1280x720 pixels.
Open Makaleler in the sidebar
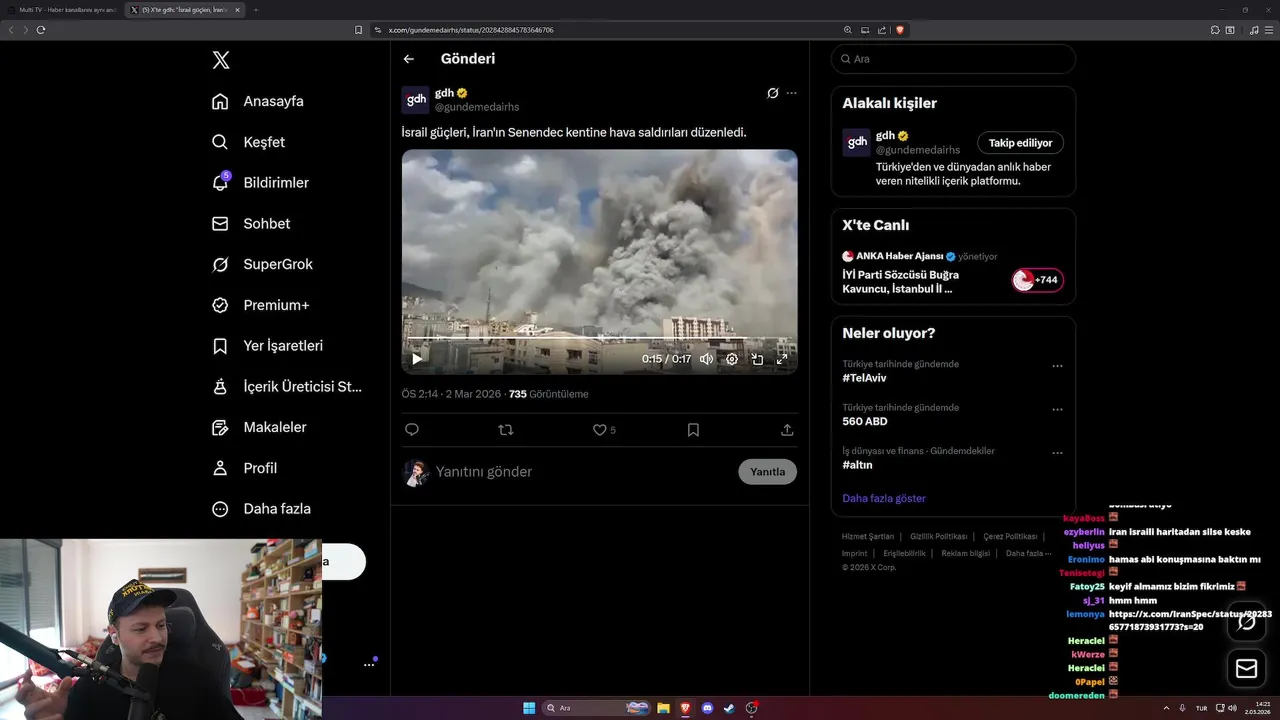(259, 427)
